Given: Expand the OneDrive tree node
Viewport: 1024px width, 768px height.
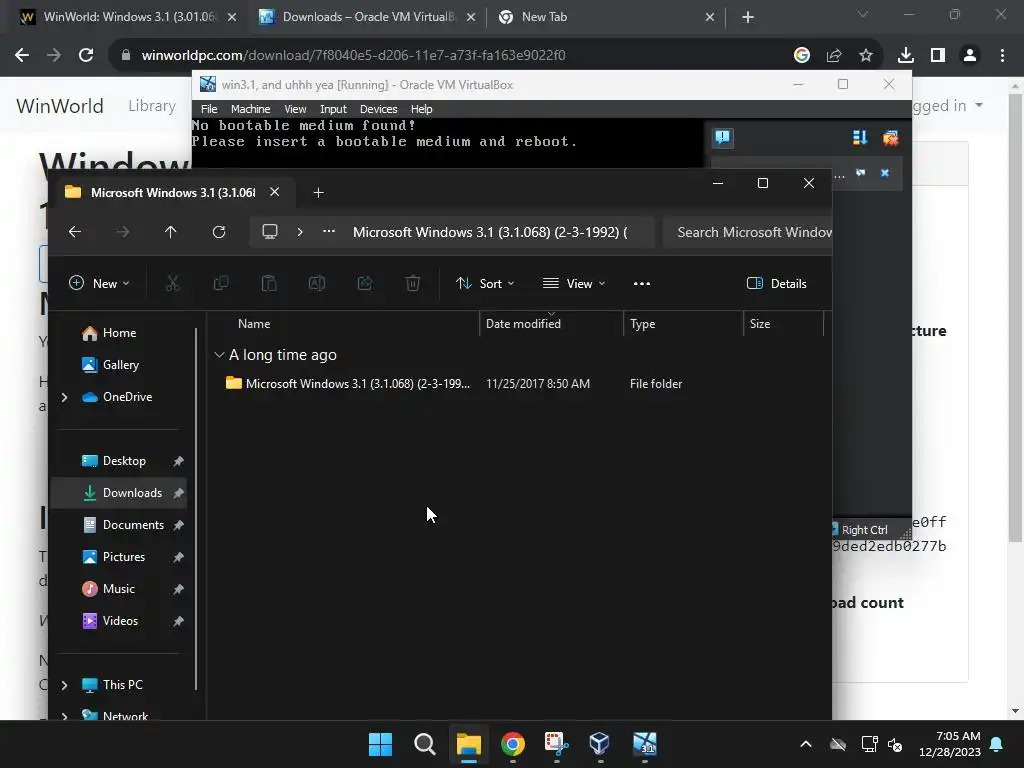Looking at the screenshot, I should click(x=64, y=397).
